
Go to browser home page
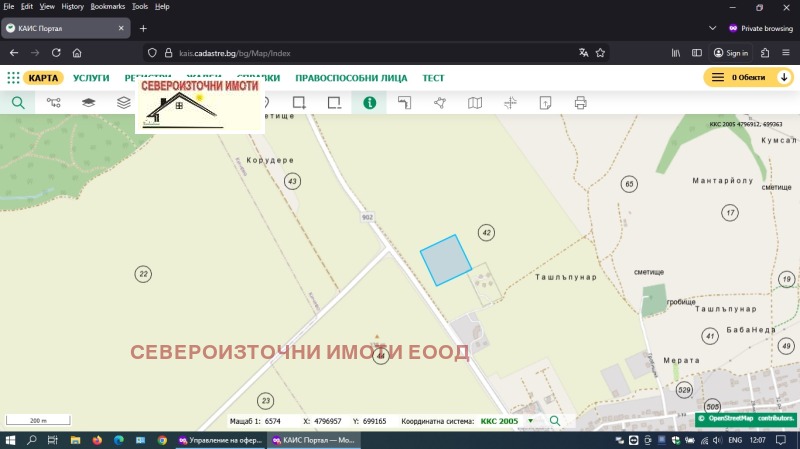click(77, 53)
